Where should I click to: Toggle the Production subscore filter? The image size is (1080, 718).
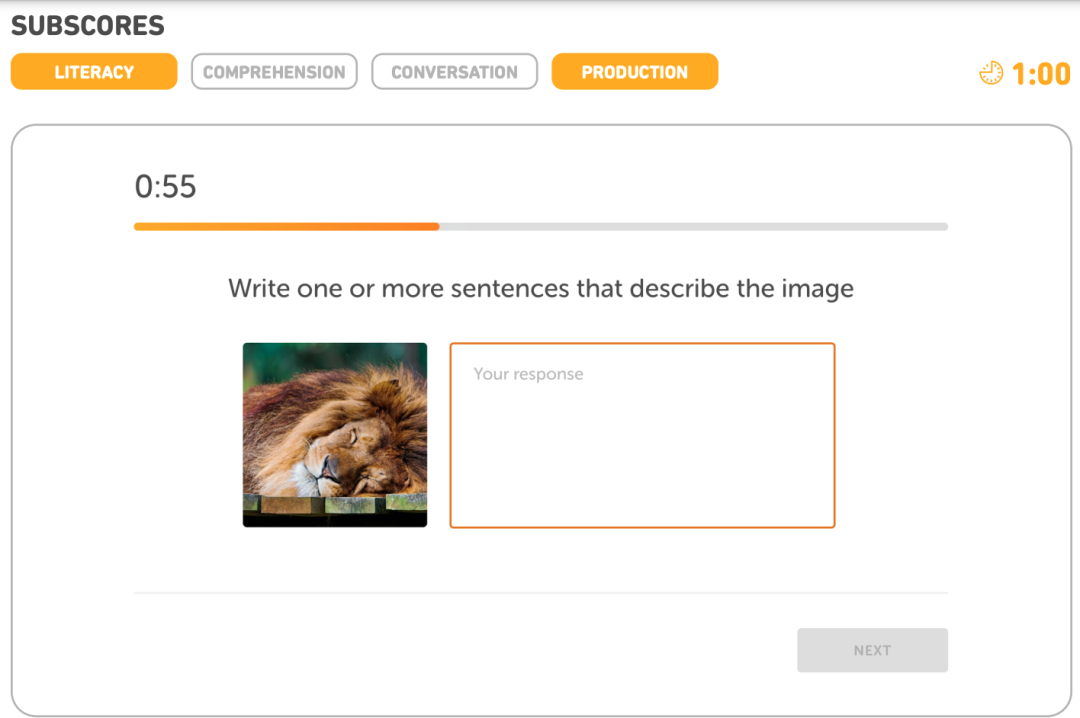(x=634, y=72)
